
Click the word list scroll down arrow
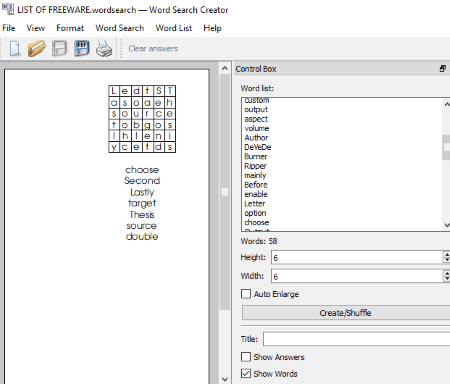click(447, 225)
